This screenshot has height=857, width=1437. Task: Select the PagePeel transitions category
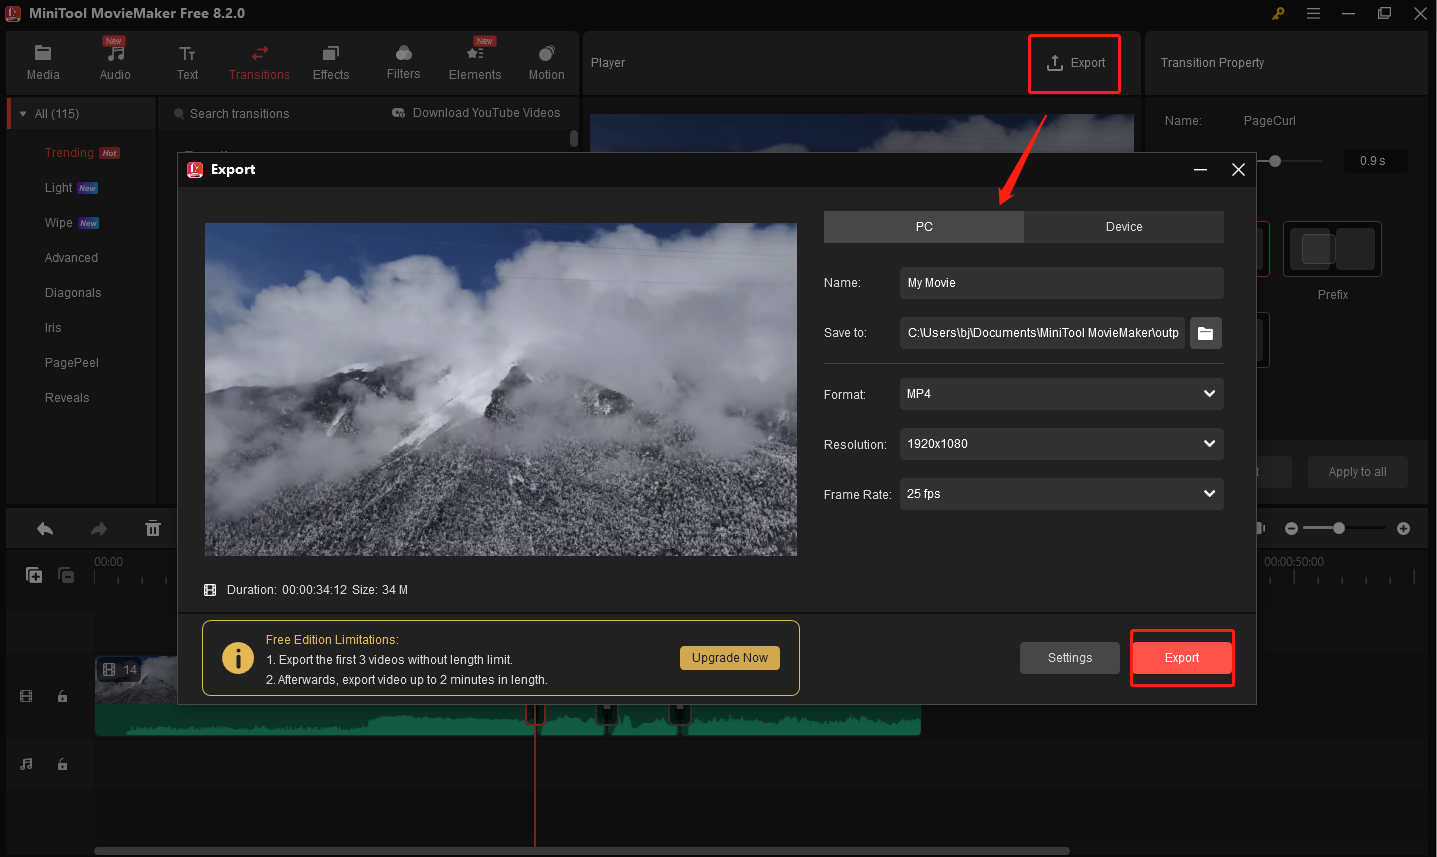(71, 363)
